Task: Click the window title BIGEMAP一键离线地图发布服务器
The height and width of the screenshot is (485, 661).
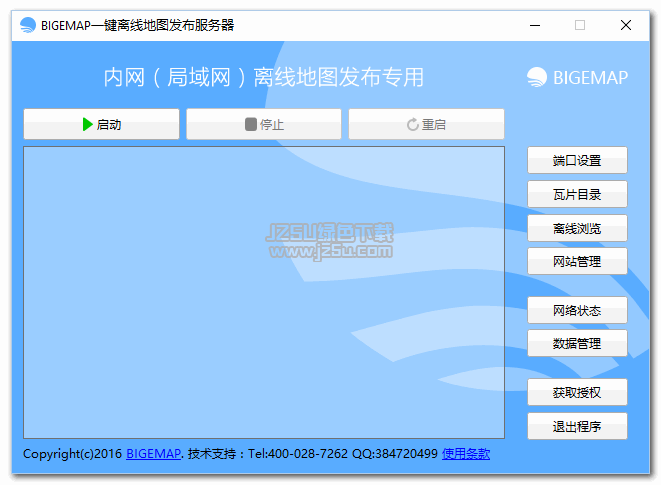Action: (x=137, y=25)
